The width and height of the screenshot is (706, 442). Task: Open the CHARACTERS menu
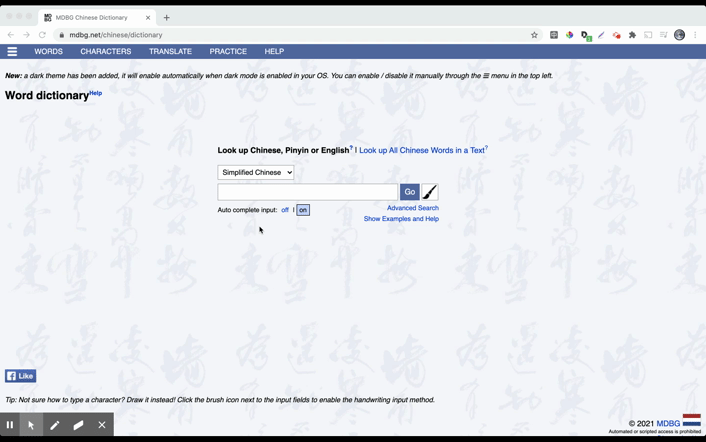point(106,51)
